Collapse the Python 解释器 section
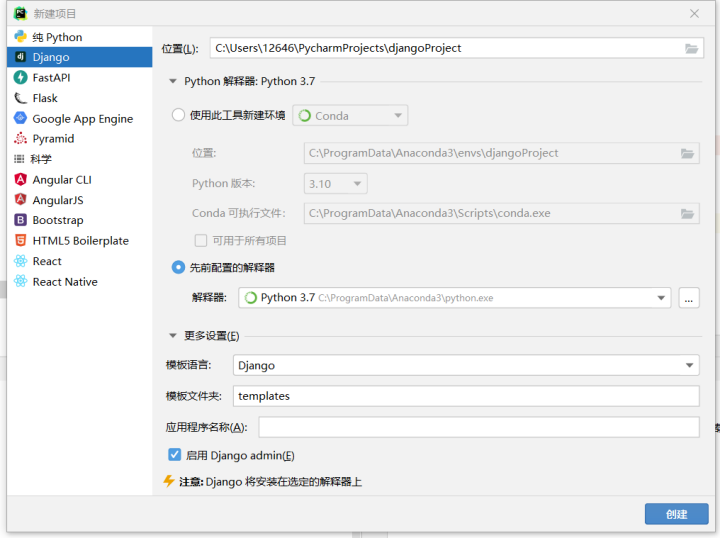This screenshot has height=538, width=720. [173, 81]
